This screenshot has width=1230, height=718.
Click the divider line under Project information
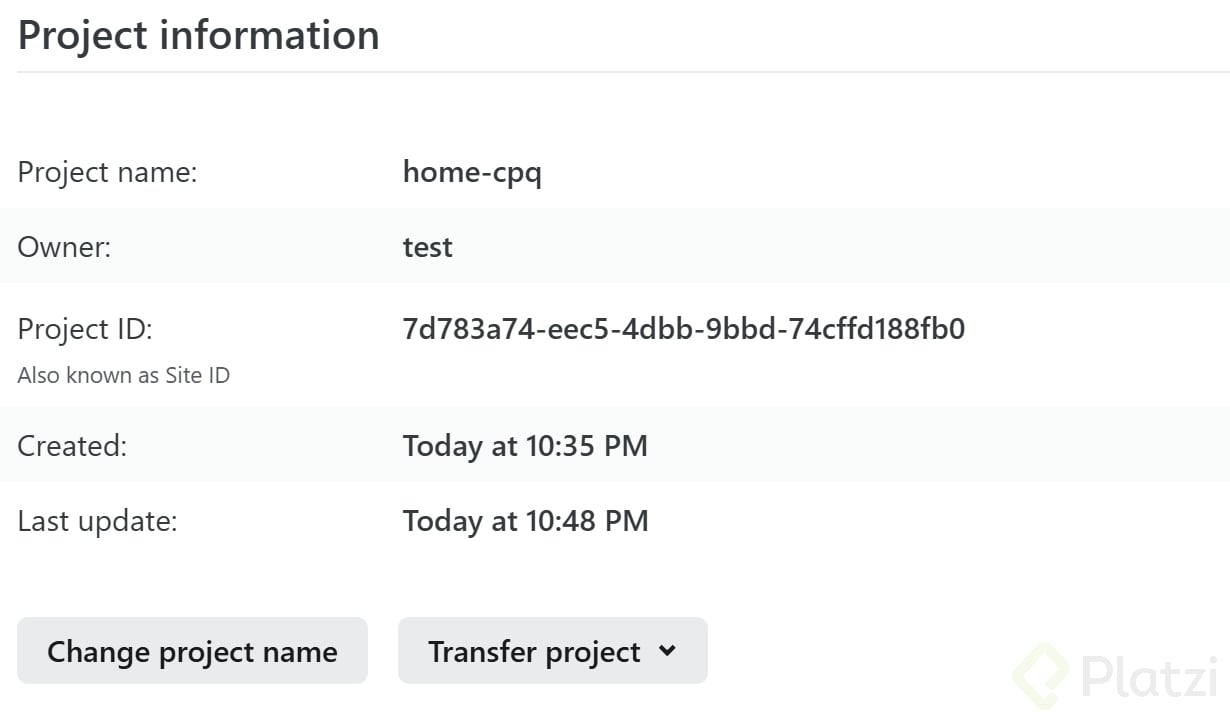(622, 72)
